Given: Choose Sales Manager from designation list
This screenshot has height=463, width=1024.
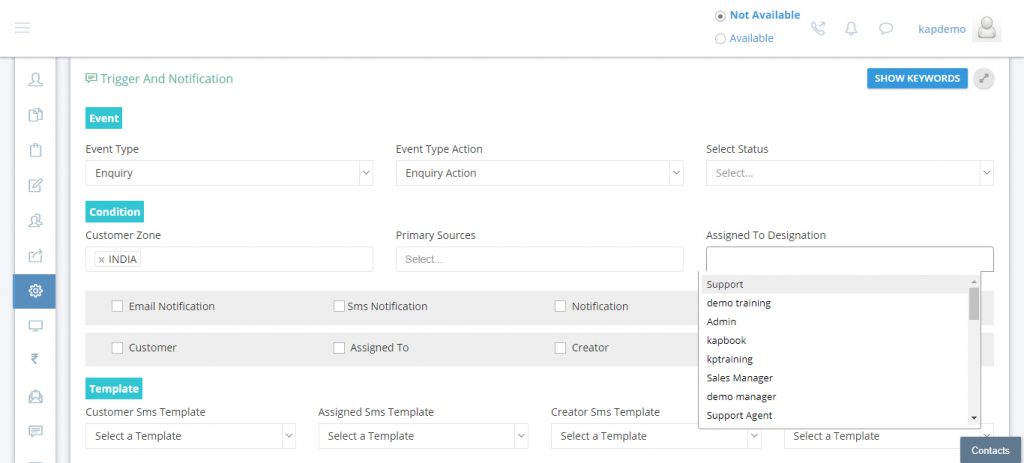Looking at the screenshot, I should (739, 377).
